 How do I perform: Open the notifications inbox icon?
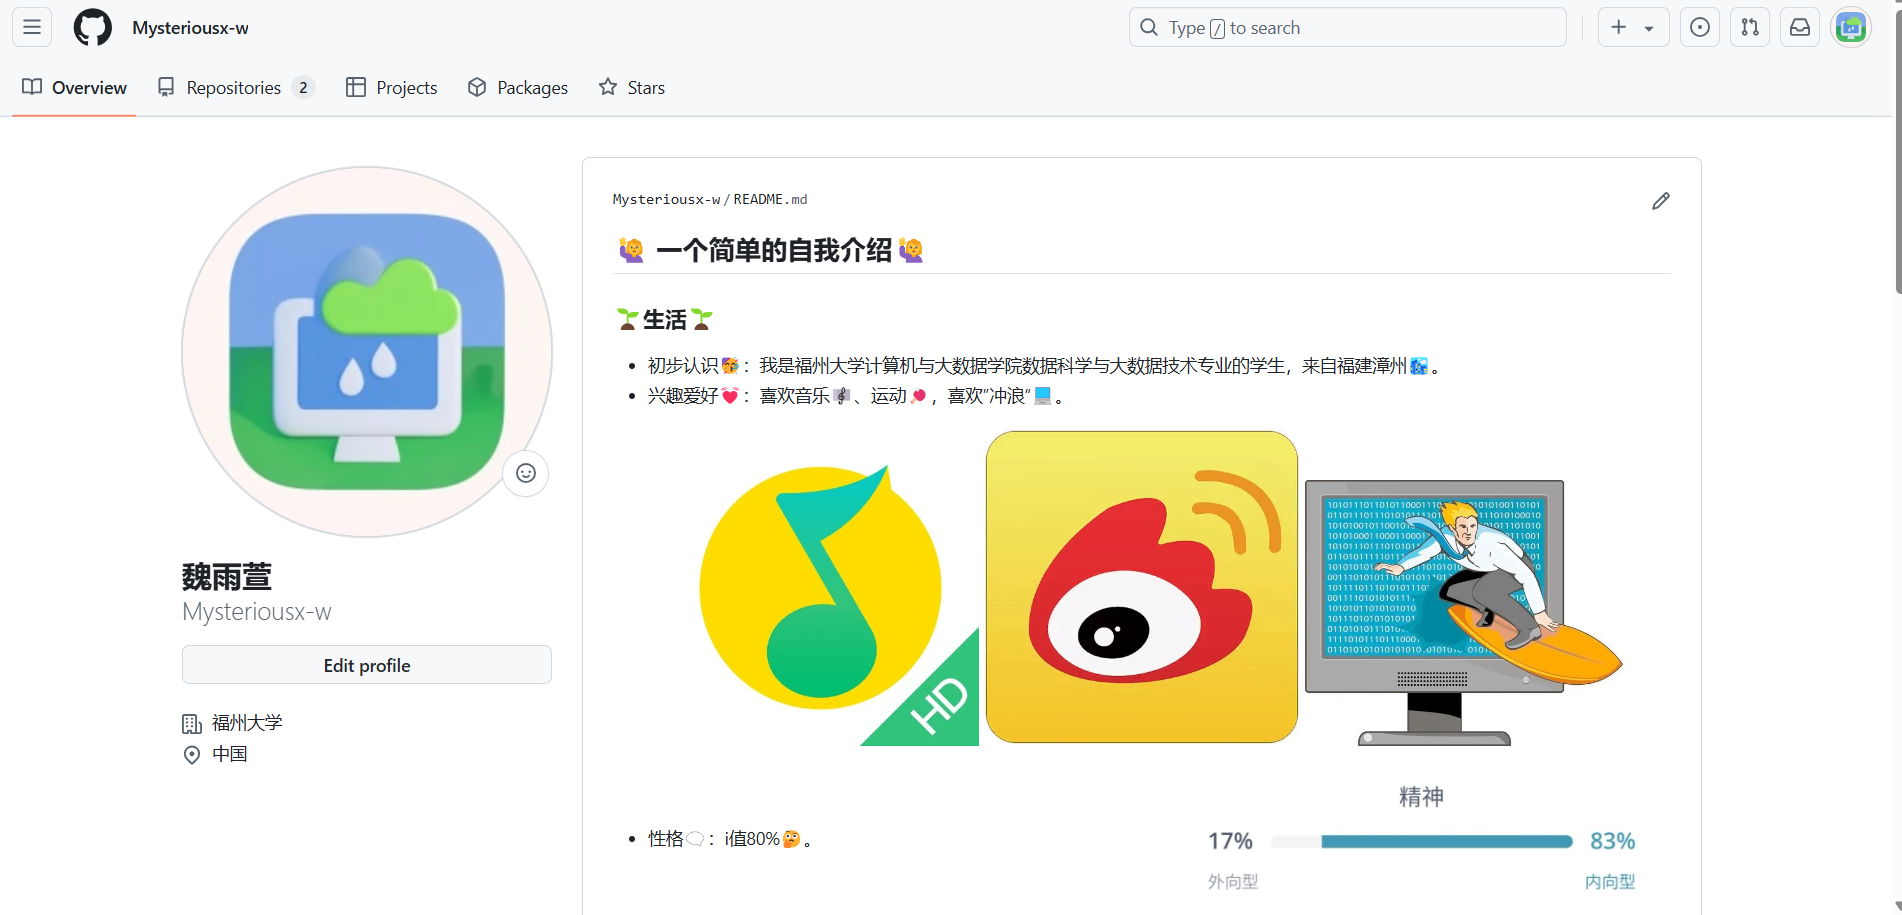[1800, 27]
